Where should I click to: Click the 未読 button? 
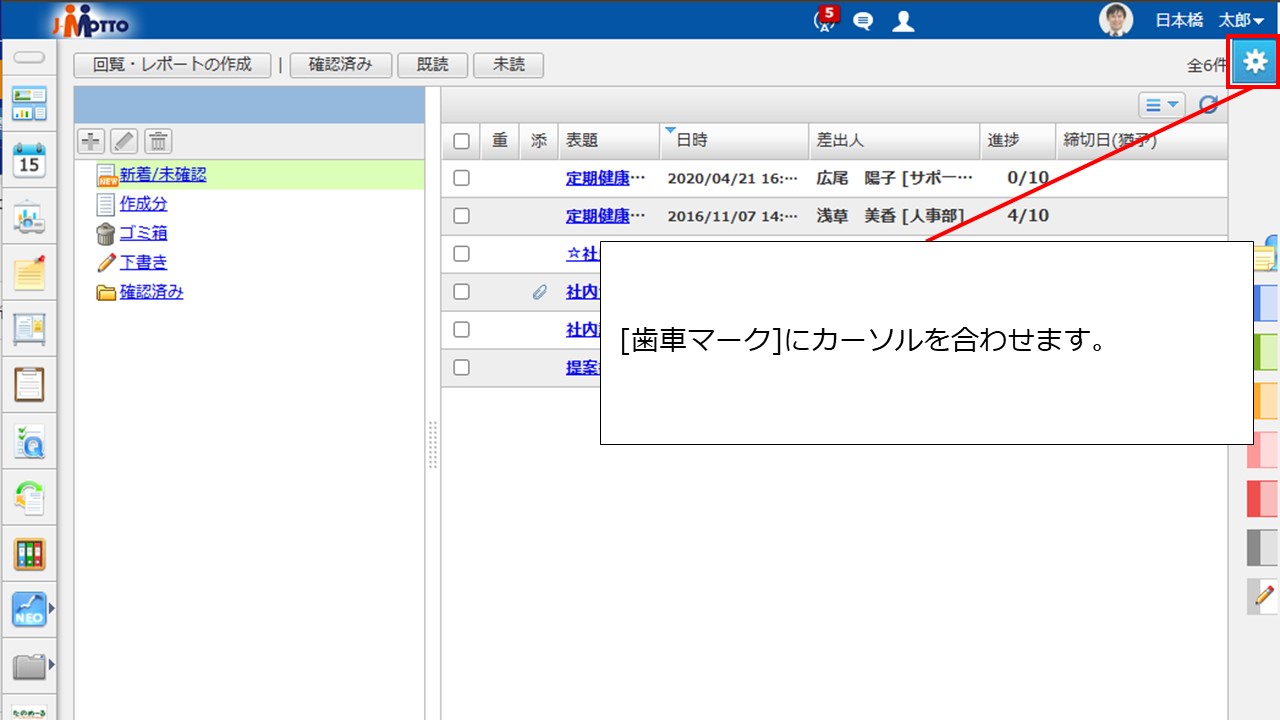pos(508,65)
